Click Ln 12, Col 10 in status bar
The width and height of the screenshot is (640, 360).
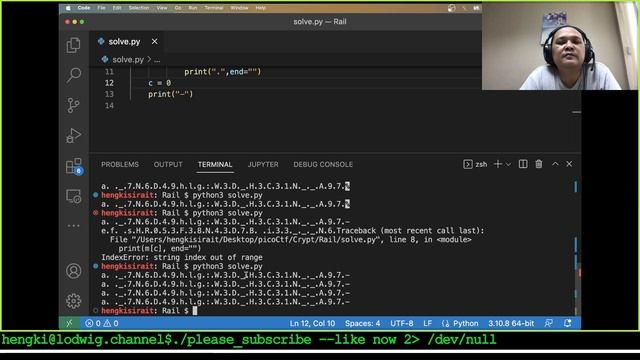coord(312,323)
